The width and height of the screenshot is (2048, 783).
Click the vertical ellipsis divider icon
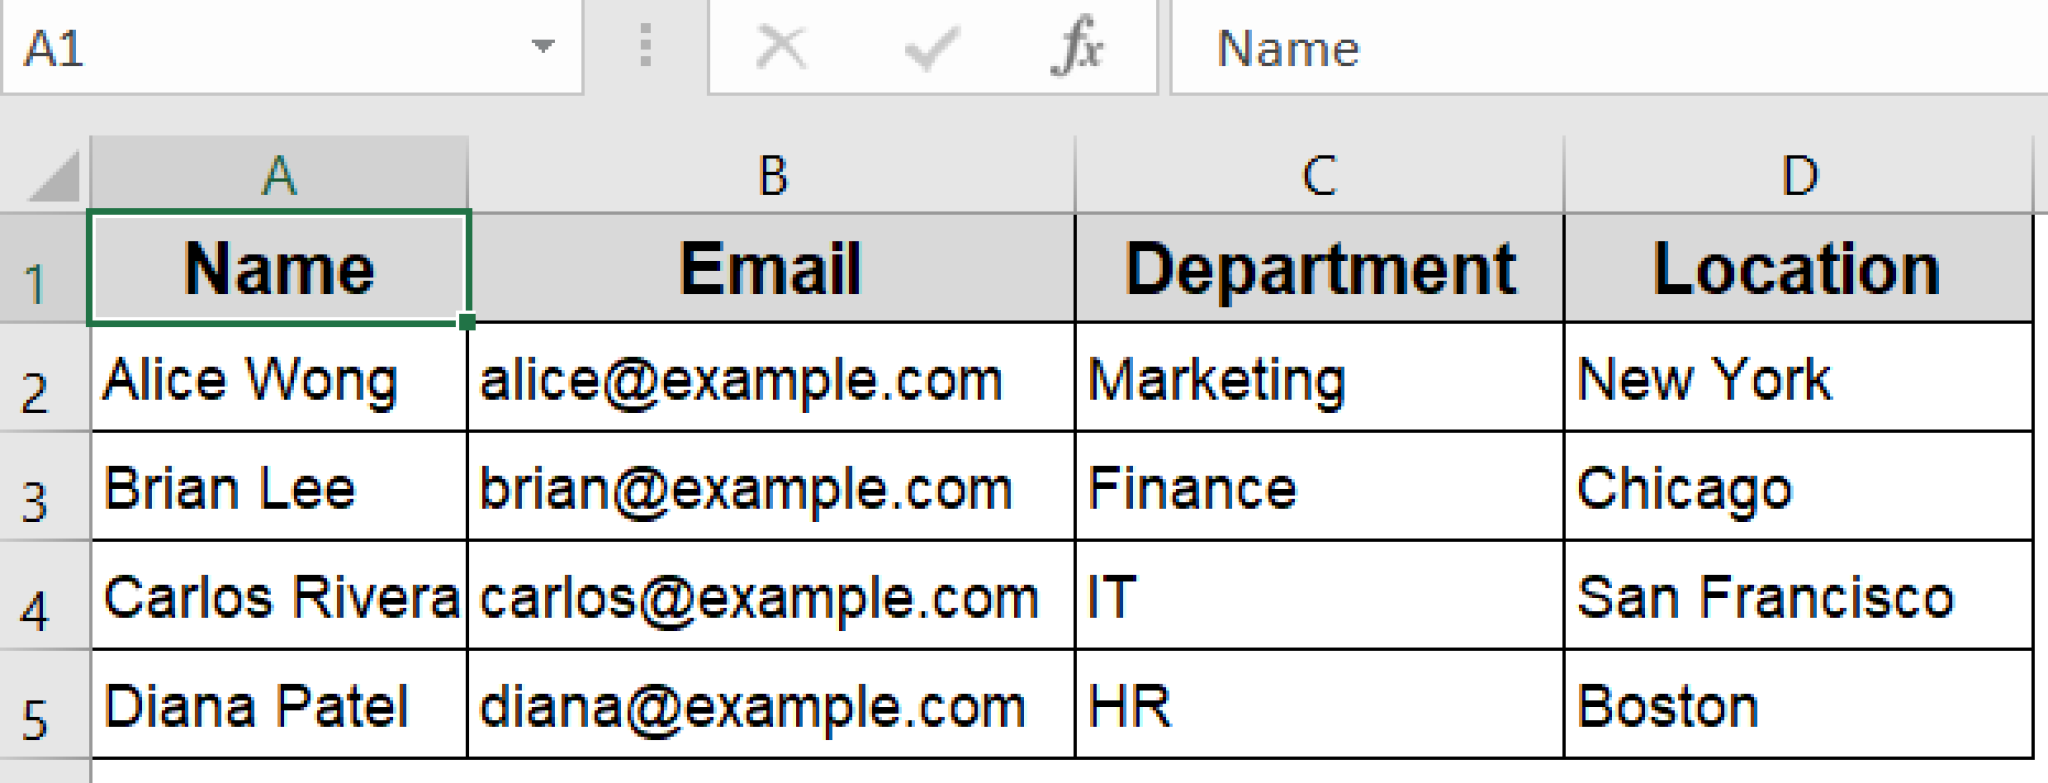[643, 45]
